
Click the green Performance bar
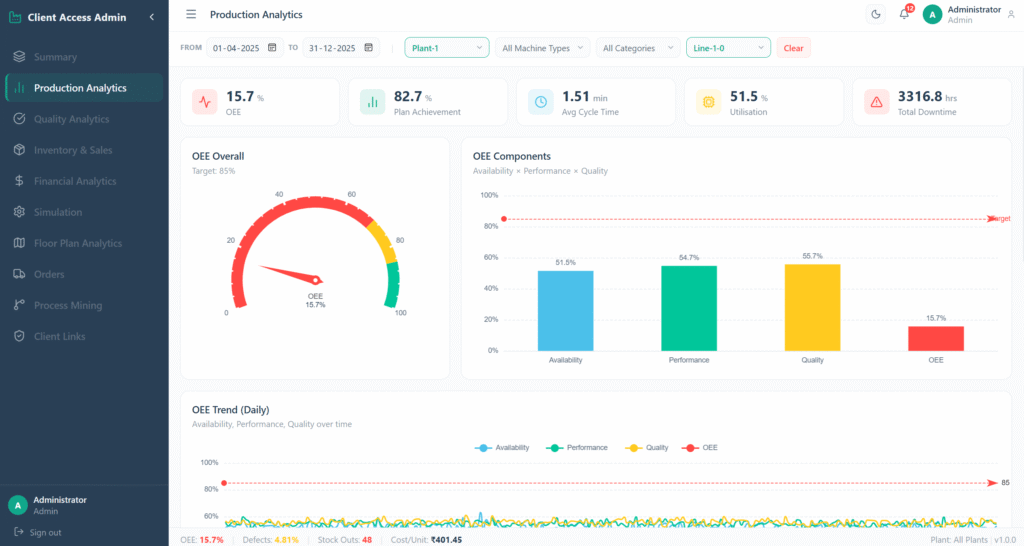[689, 308]
